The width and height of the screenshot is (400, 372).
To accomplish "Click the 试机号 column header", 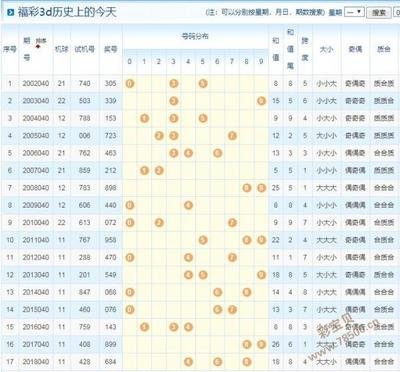I will 84,49.
